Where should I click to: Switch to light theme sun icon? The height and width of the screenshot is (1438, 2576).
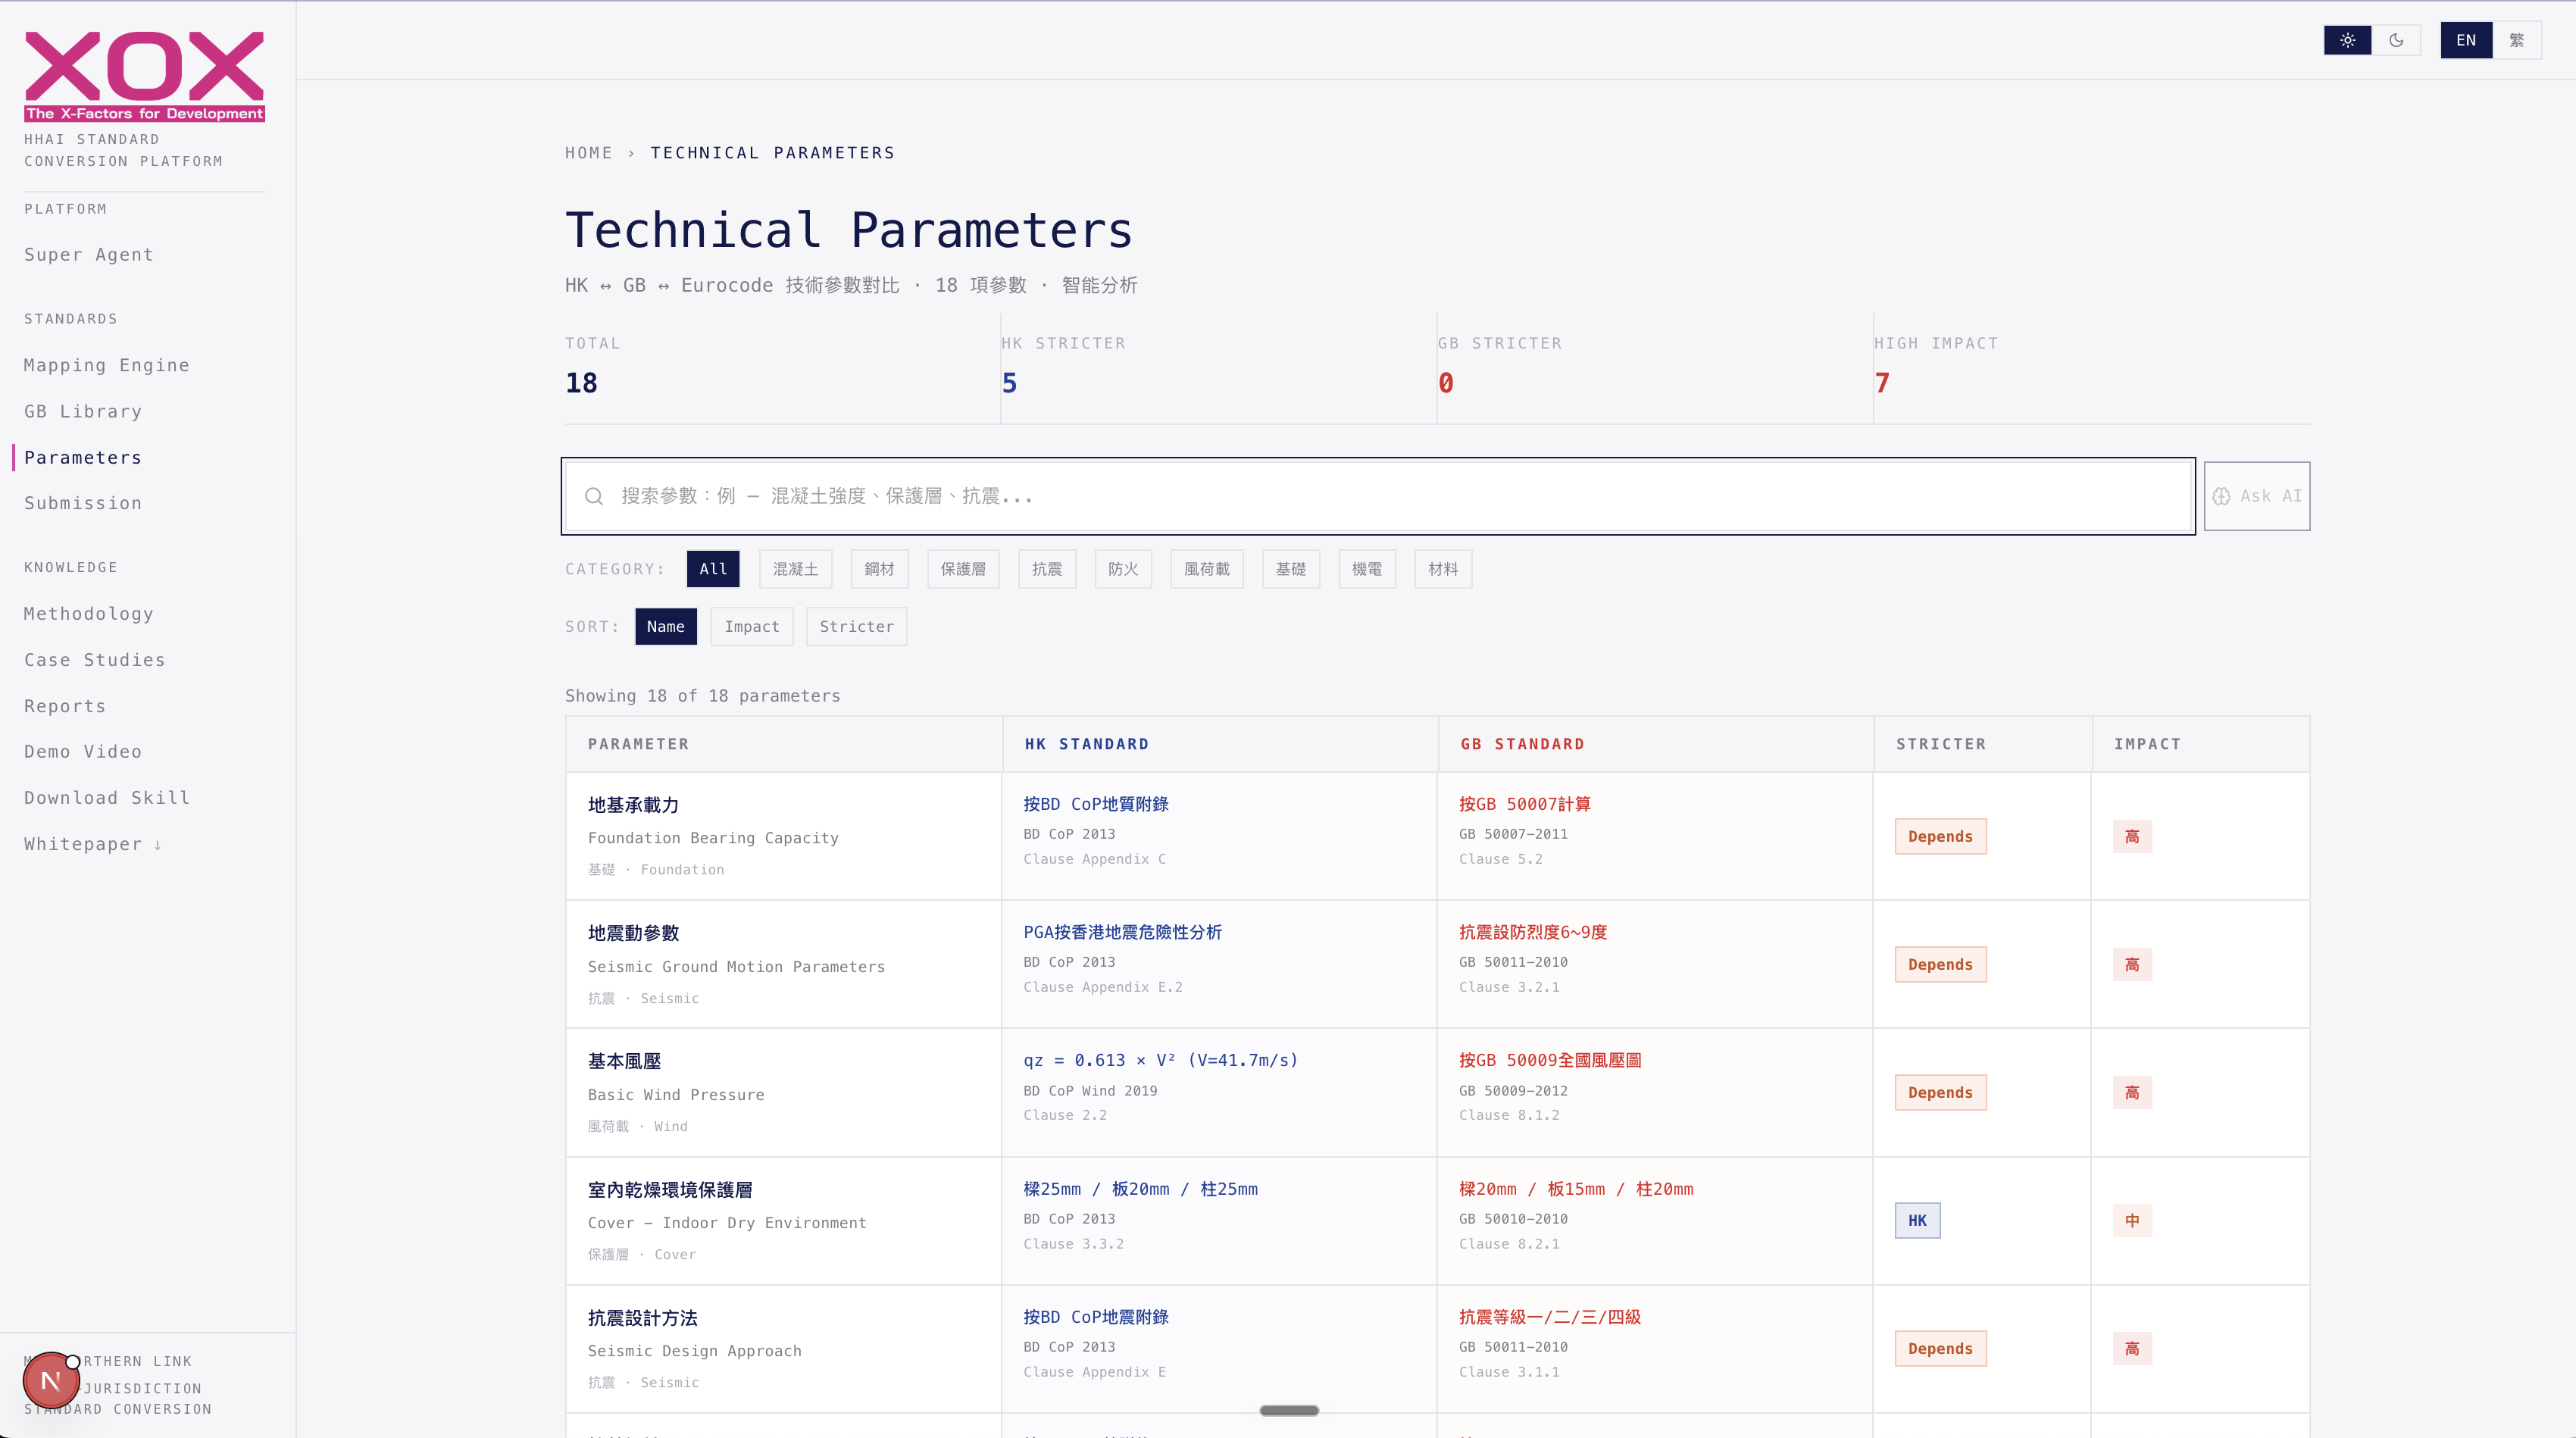(x=2347, y=40)
